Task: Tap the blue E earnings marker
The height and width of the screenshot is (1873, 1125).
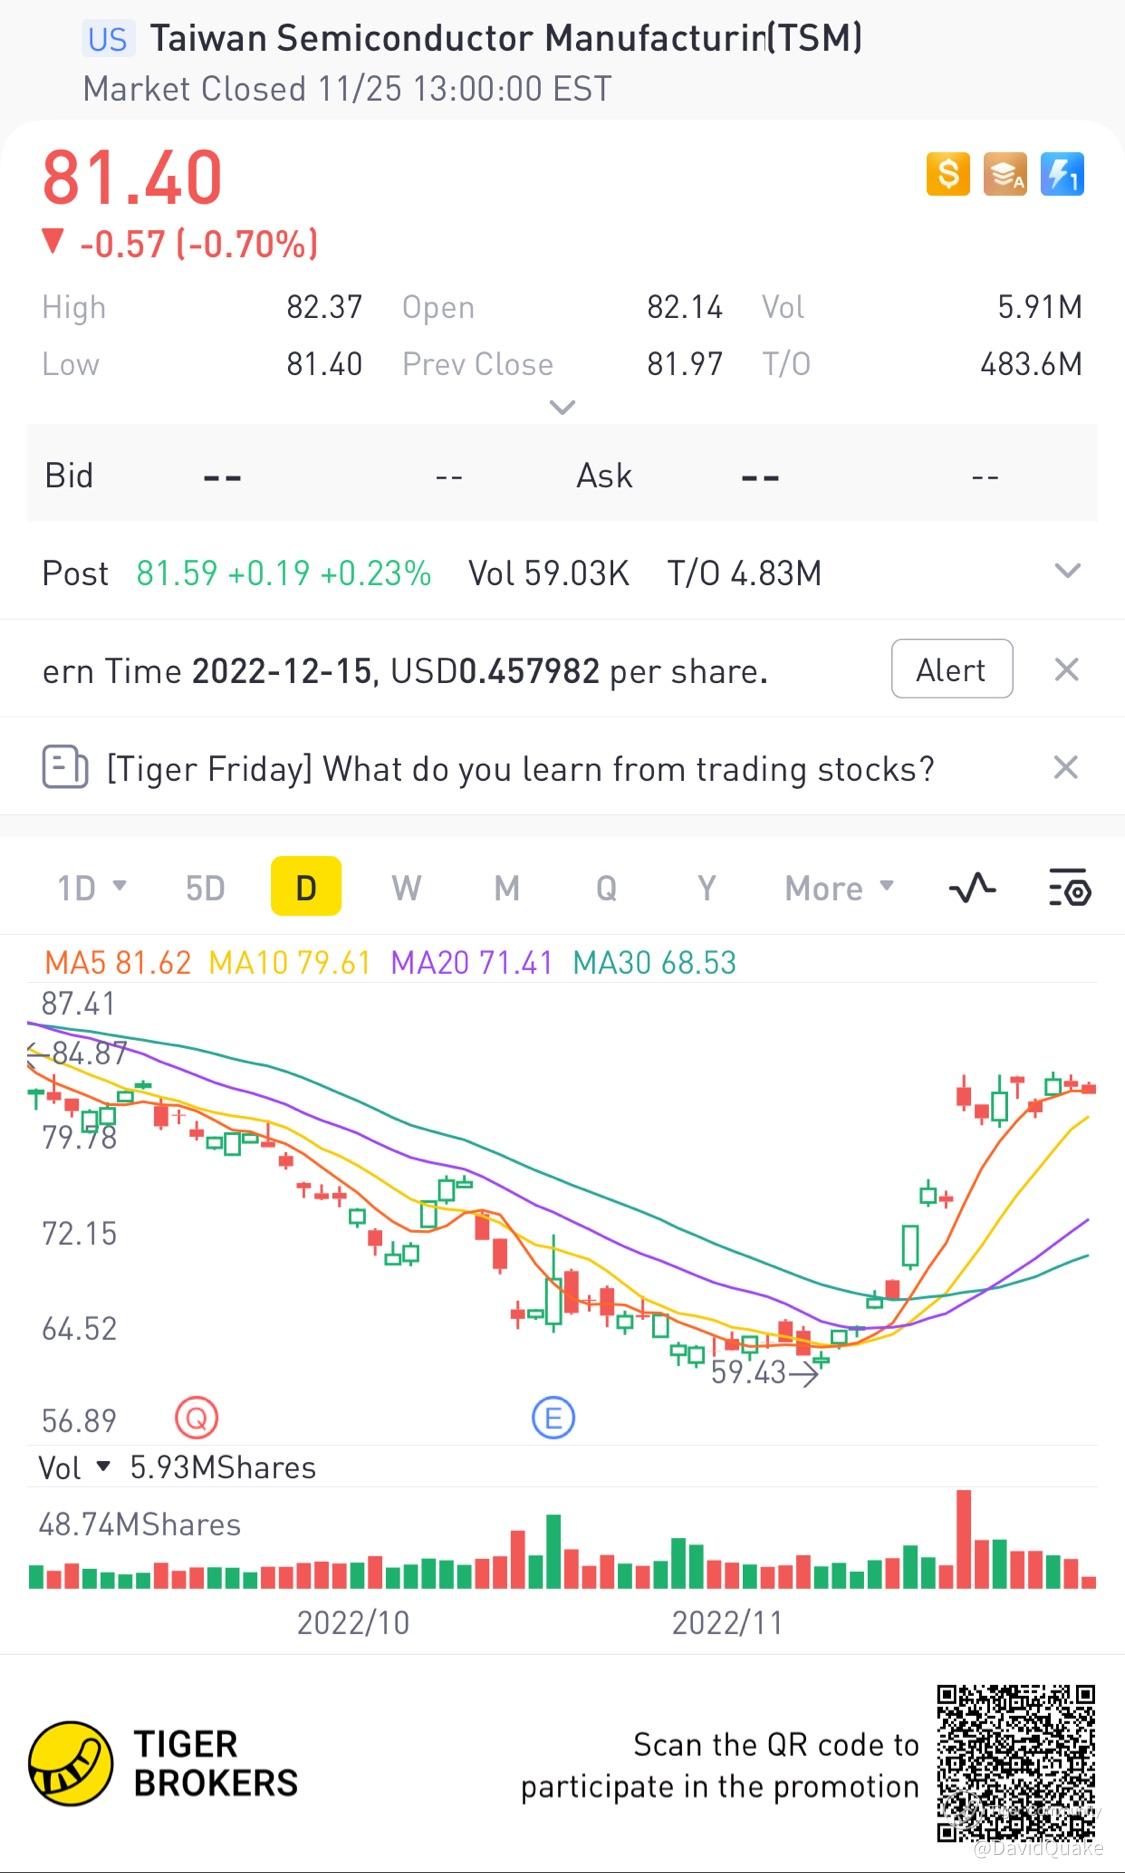Action: point(553,1418)
